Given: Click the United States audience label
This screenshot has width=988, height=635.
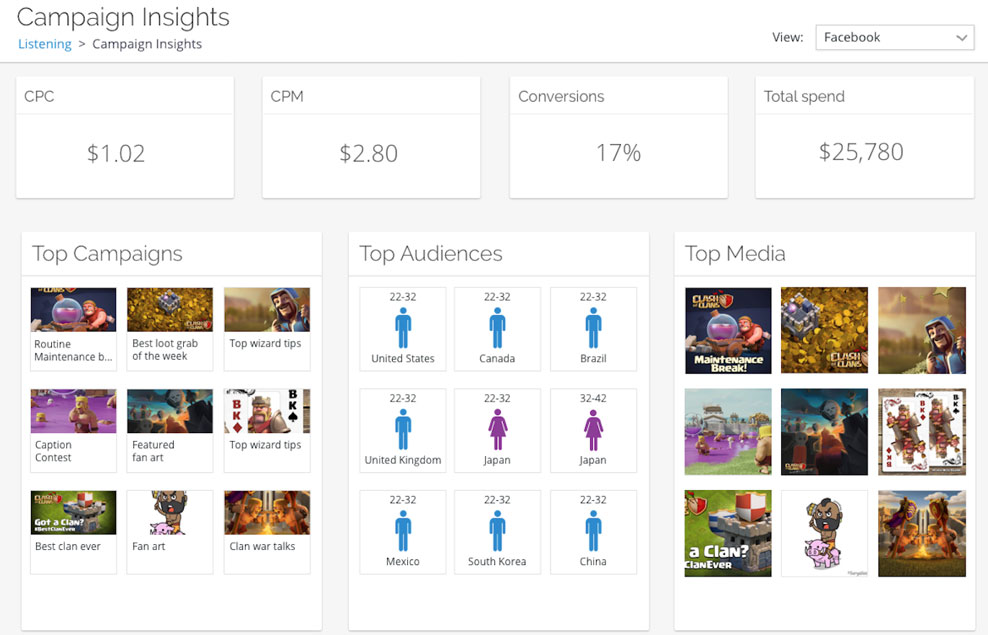Looking at the screenshot, I should tap(403, 358).
